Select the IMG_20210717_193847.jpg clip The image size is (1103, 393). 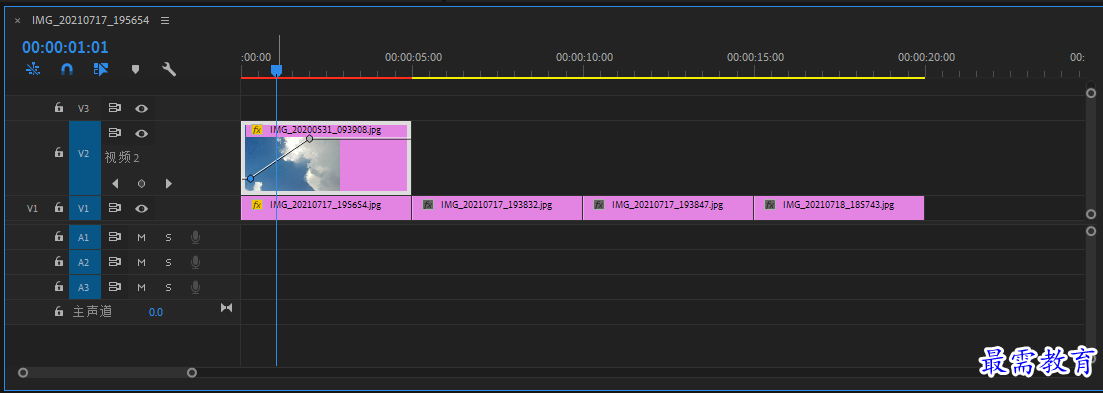668,208
